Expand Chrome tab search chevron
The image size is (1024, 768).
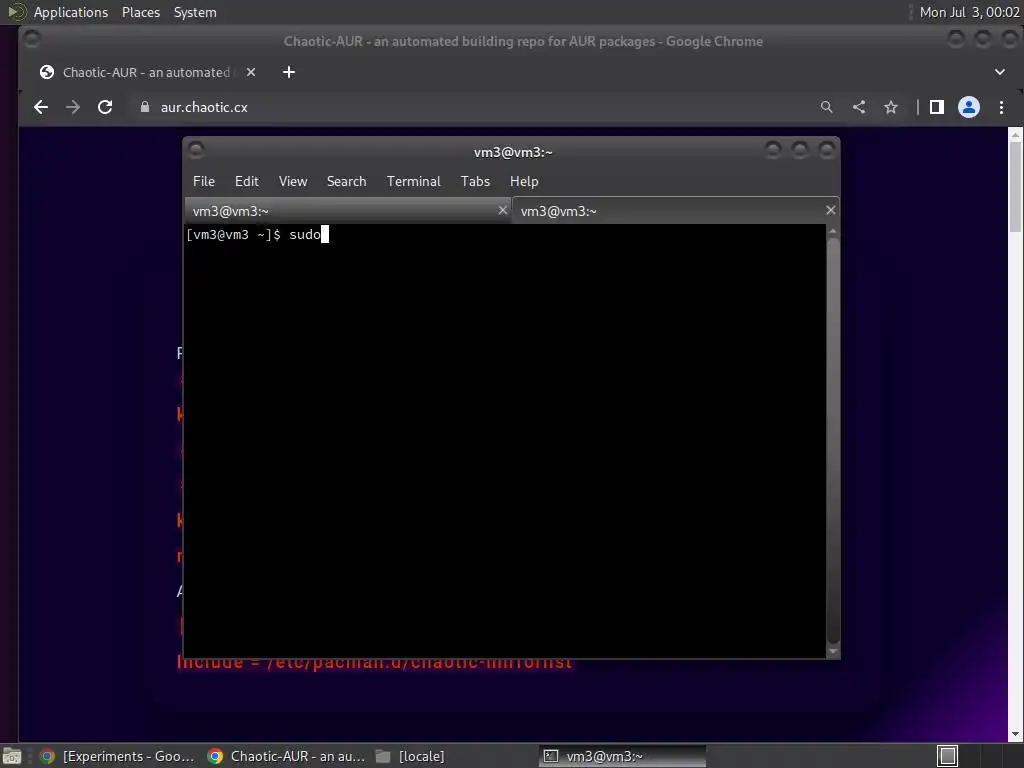pos(1000,72)
